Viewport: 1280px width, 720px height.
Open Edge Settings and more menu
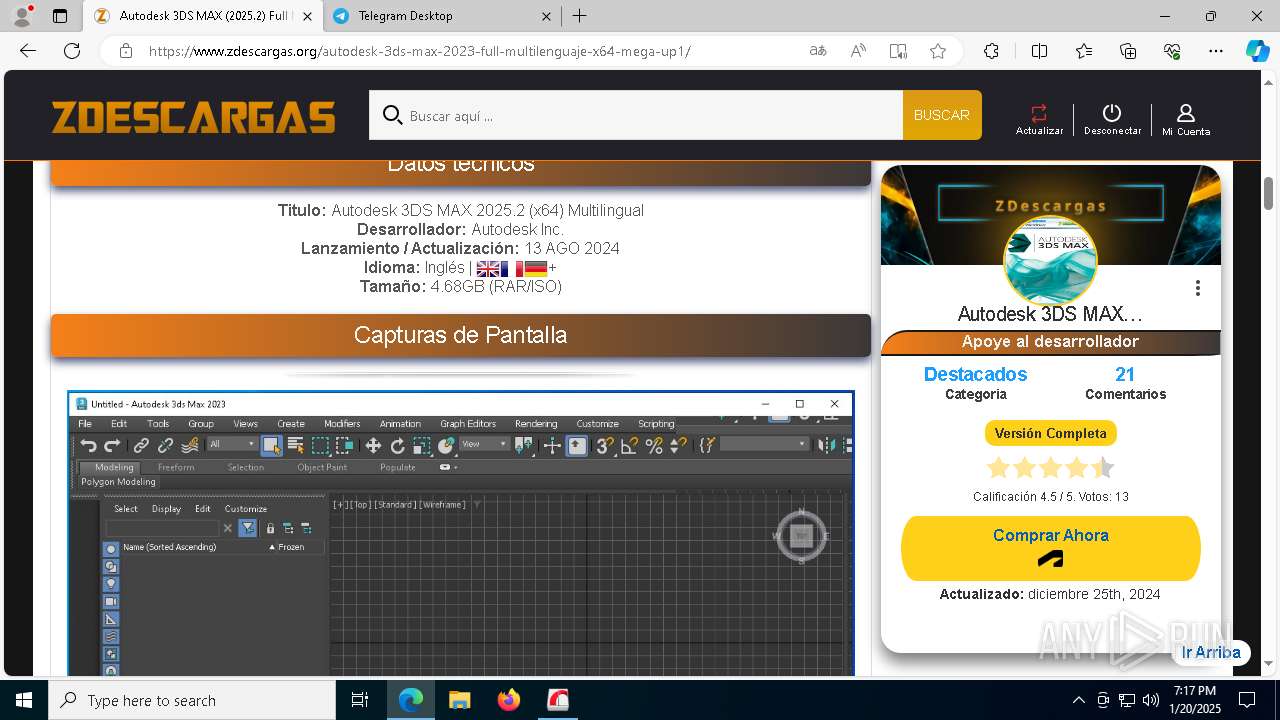pyautogui.click(x=1216, y=51)
